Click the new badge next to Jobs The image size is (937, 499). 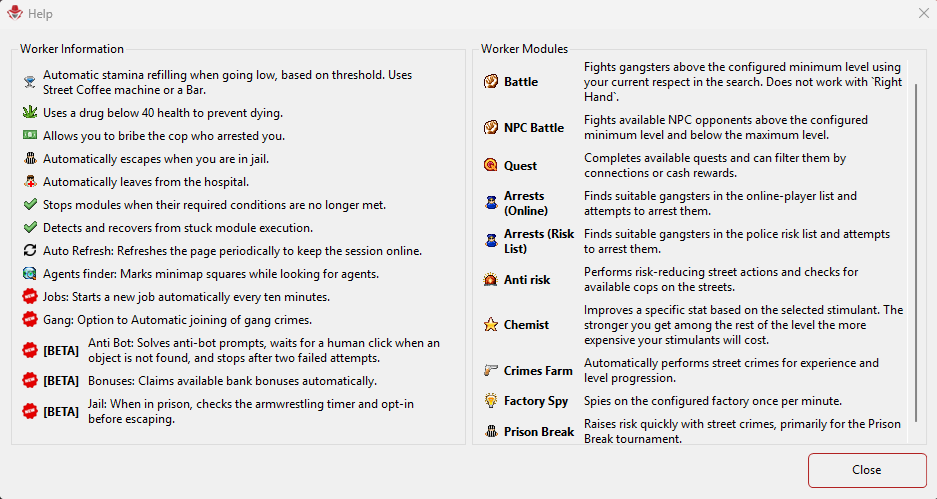pos(30,296)
